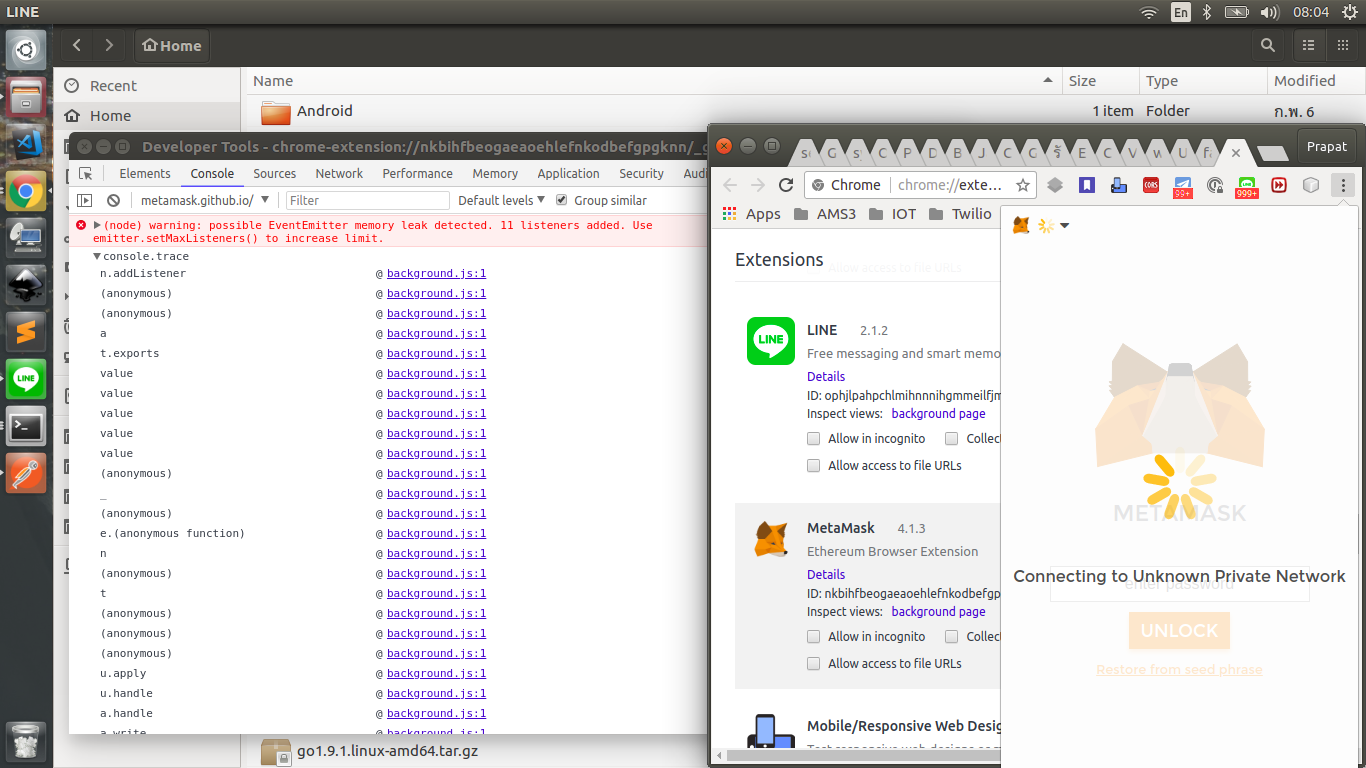Viewport: 1366px width, 768px height.
Task: Open the LINE app in the dock
Action: pyautogui.click(x=26, y=378)
